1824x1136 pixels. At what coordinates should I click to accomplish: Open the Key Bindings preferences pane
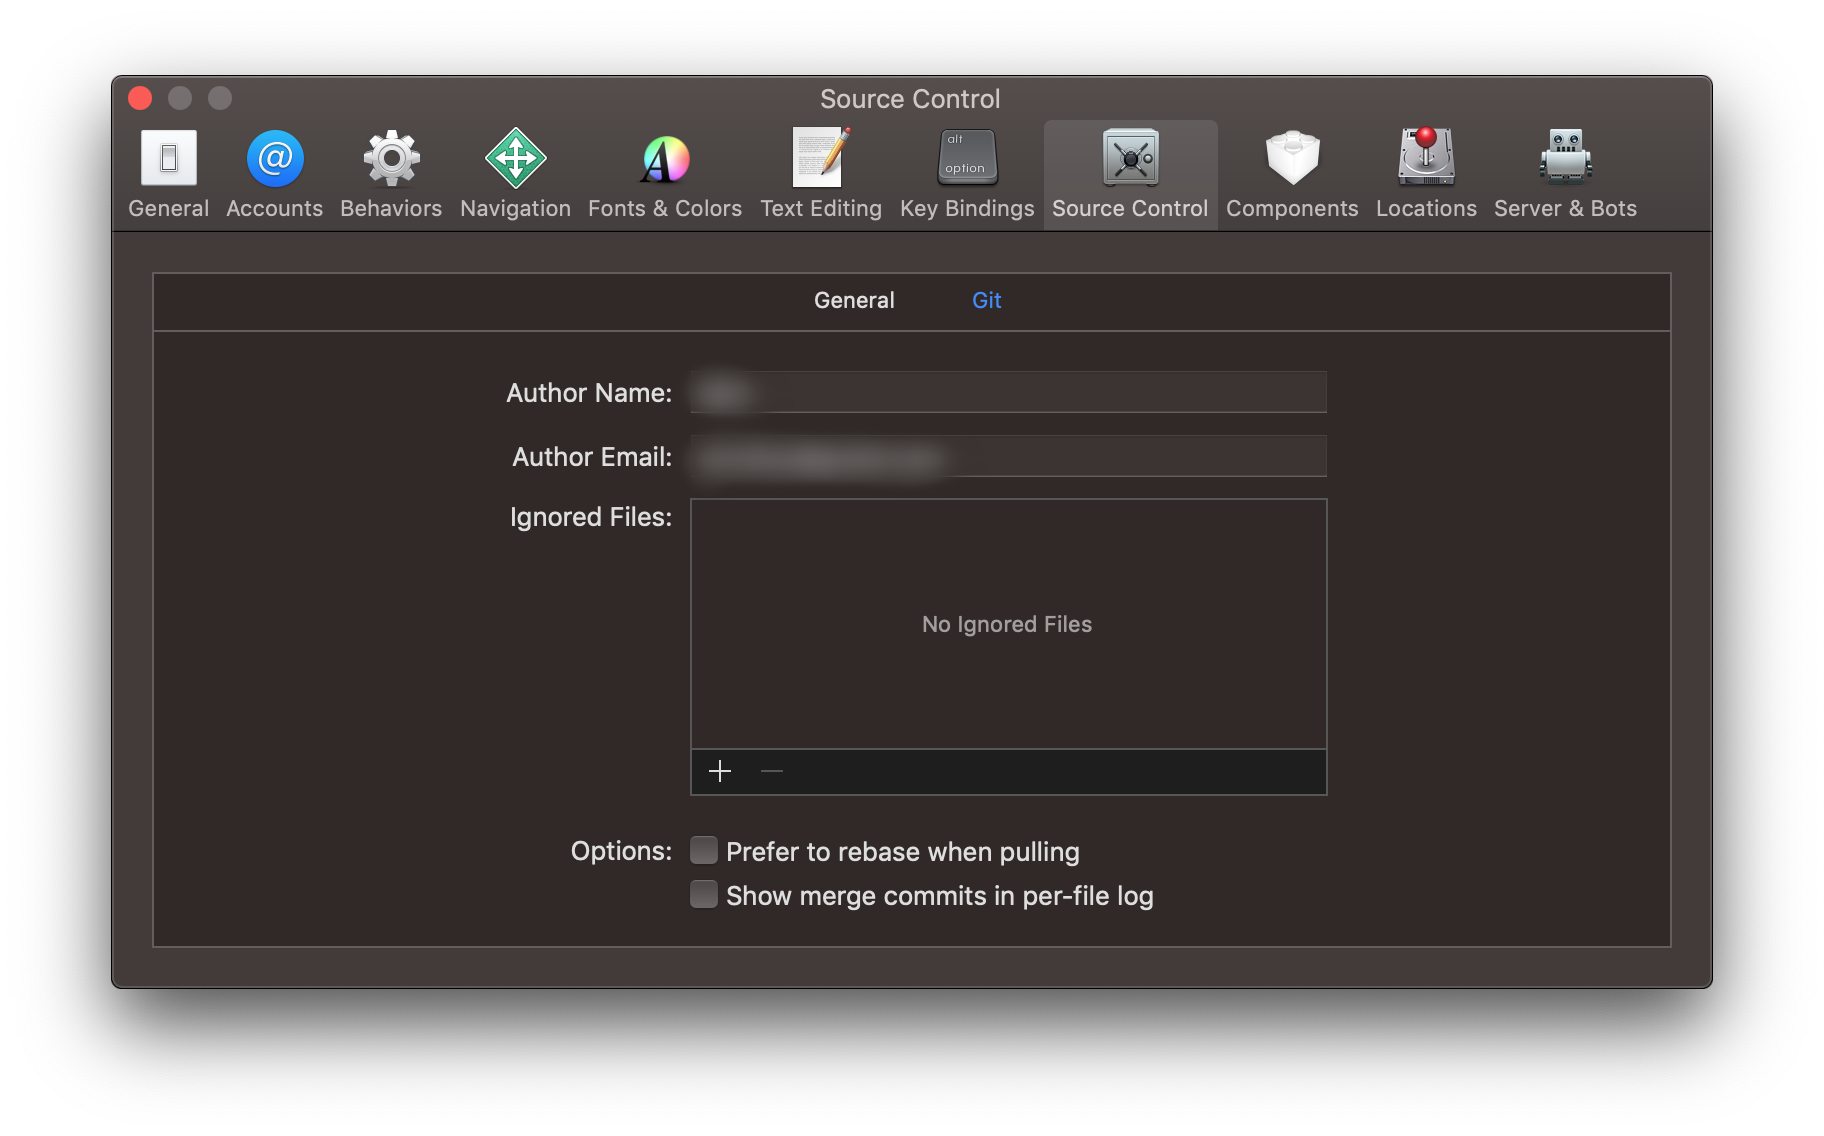[x=967, y=172]
